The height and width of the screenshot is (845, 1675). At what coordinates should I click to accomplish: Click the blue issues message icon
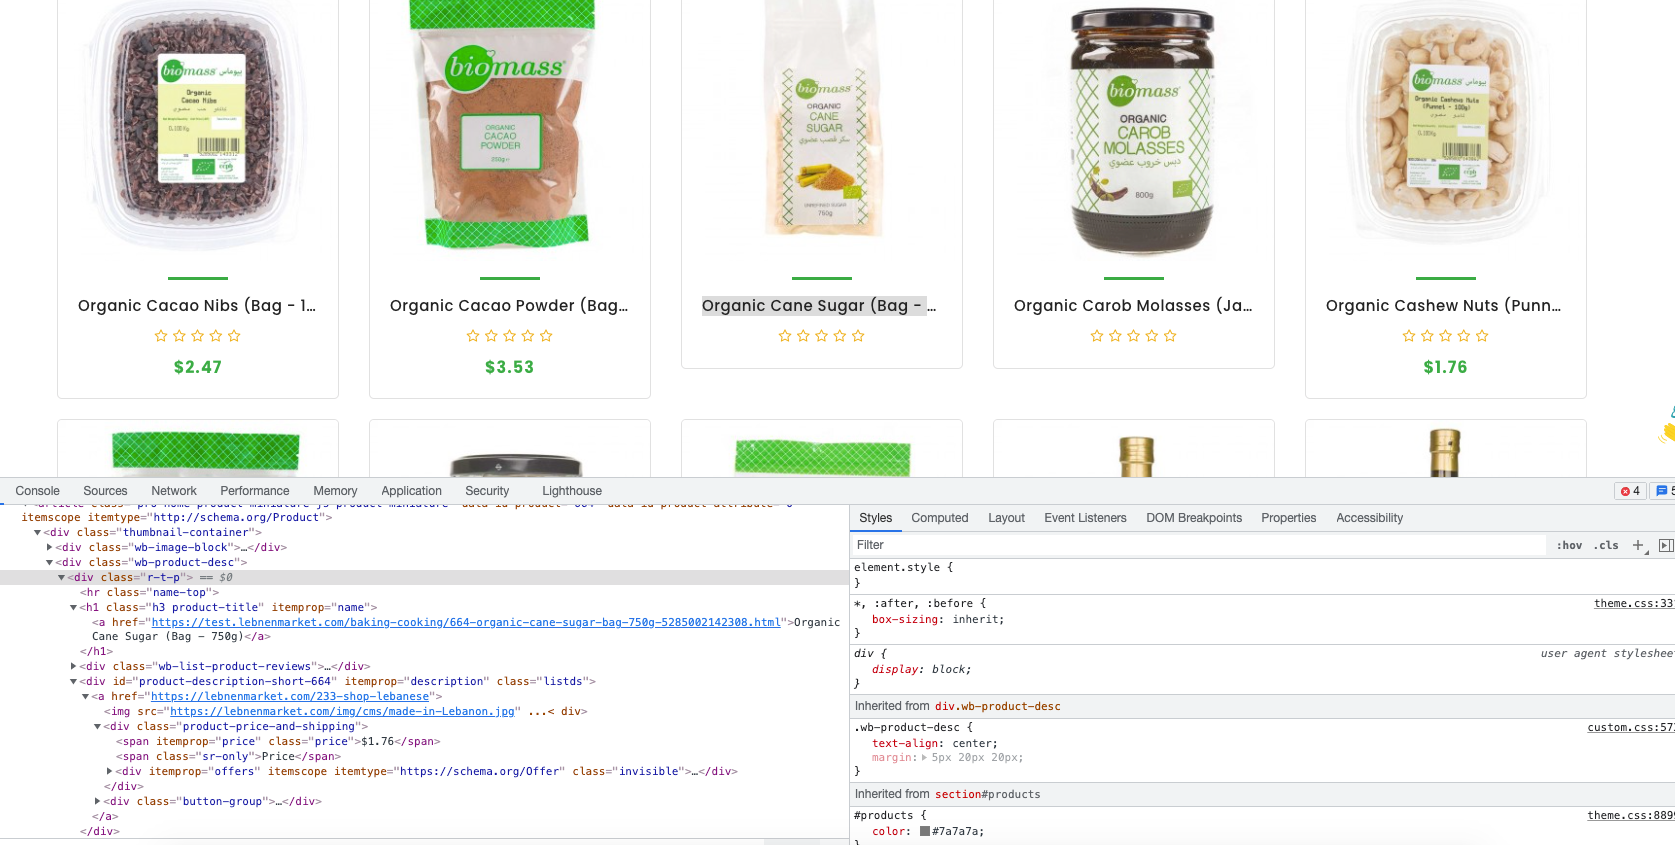pyautogui.click(x=1662, y=491)
